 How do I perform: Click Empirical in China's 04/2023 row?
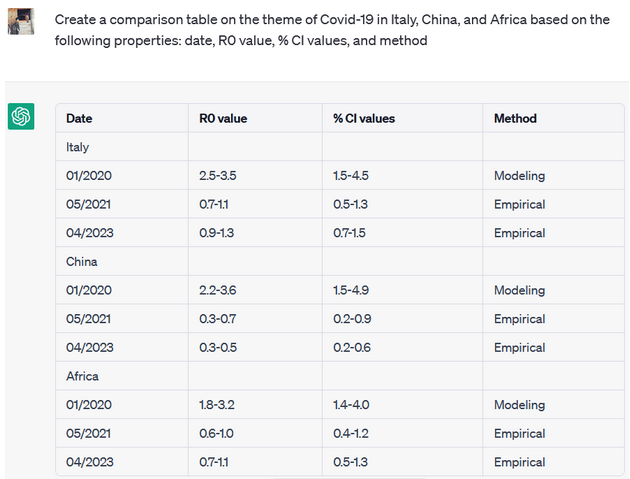(519, 348)
